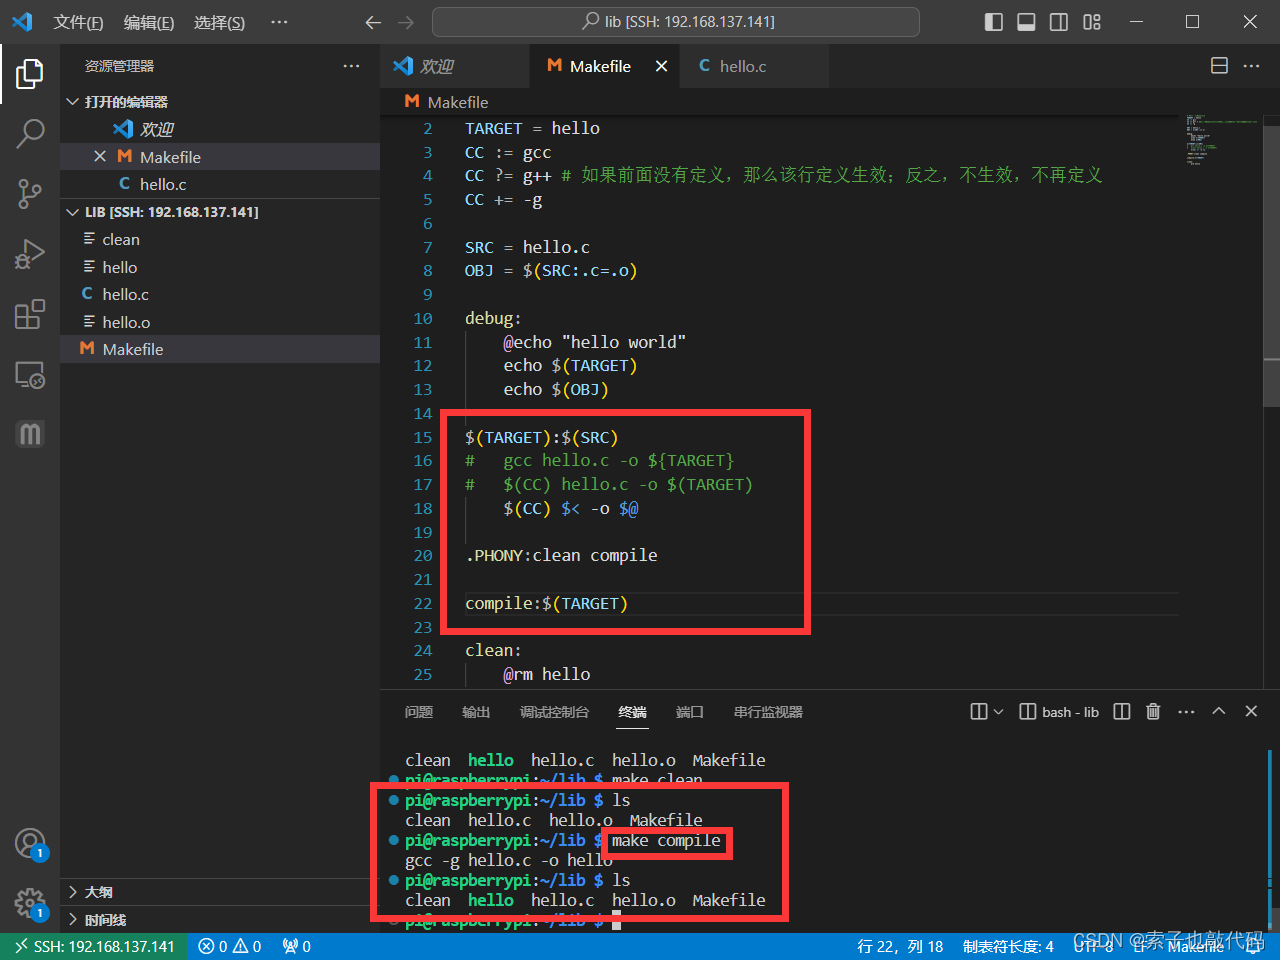1280x960 pixels.
Task: Place cursor on the compile:$(TARGET) line
Action: (x=546, y=604)
